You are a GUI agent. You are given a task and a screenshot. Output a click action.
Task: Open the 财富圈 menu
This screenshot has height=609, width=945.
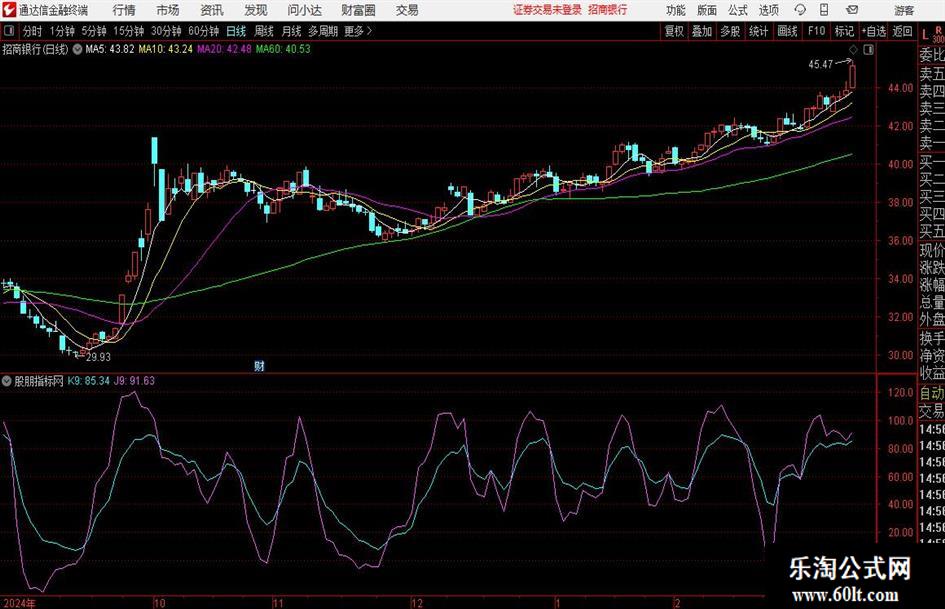pos(358,10)
